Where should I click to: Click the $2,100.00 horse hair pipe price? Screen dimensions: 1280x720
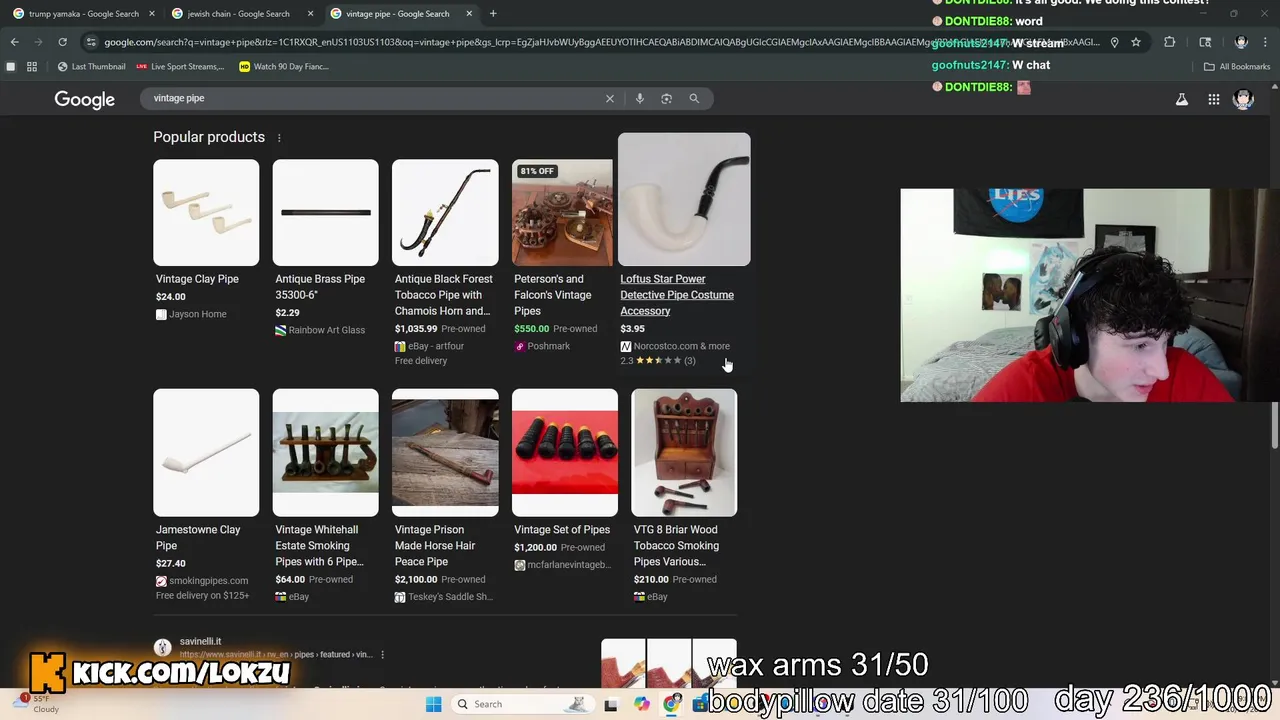point(416,579)
